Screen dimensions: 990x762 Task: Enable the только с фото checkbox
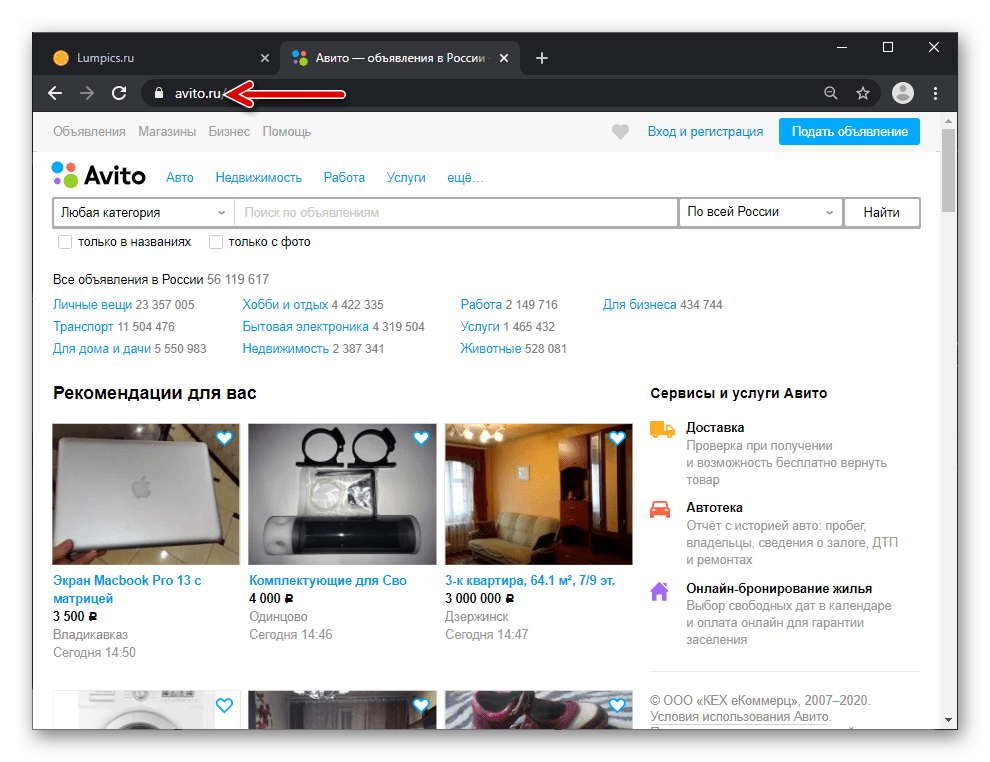tap(216, 242)
